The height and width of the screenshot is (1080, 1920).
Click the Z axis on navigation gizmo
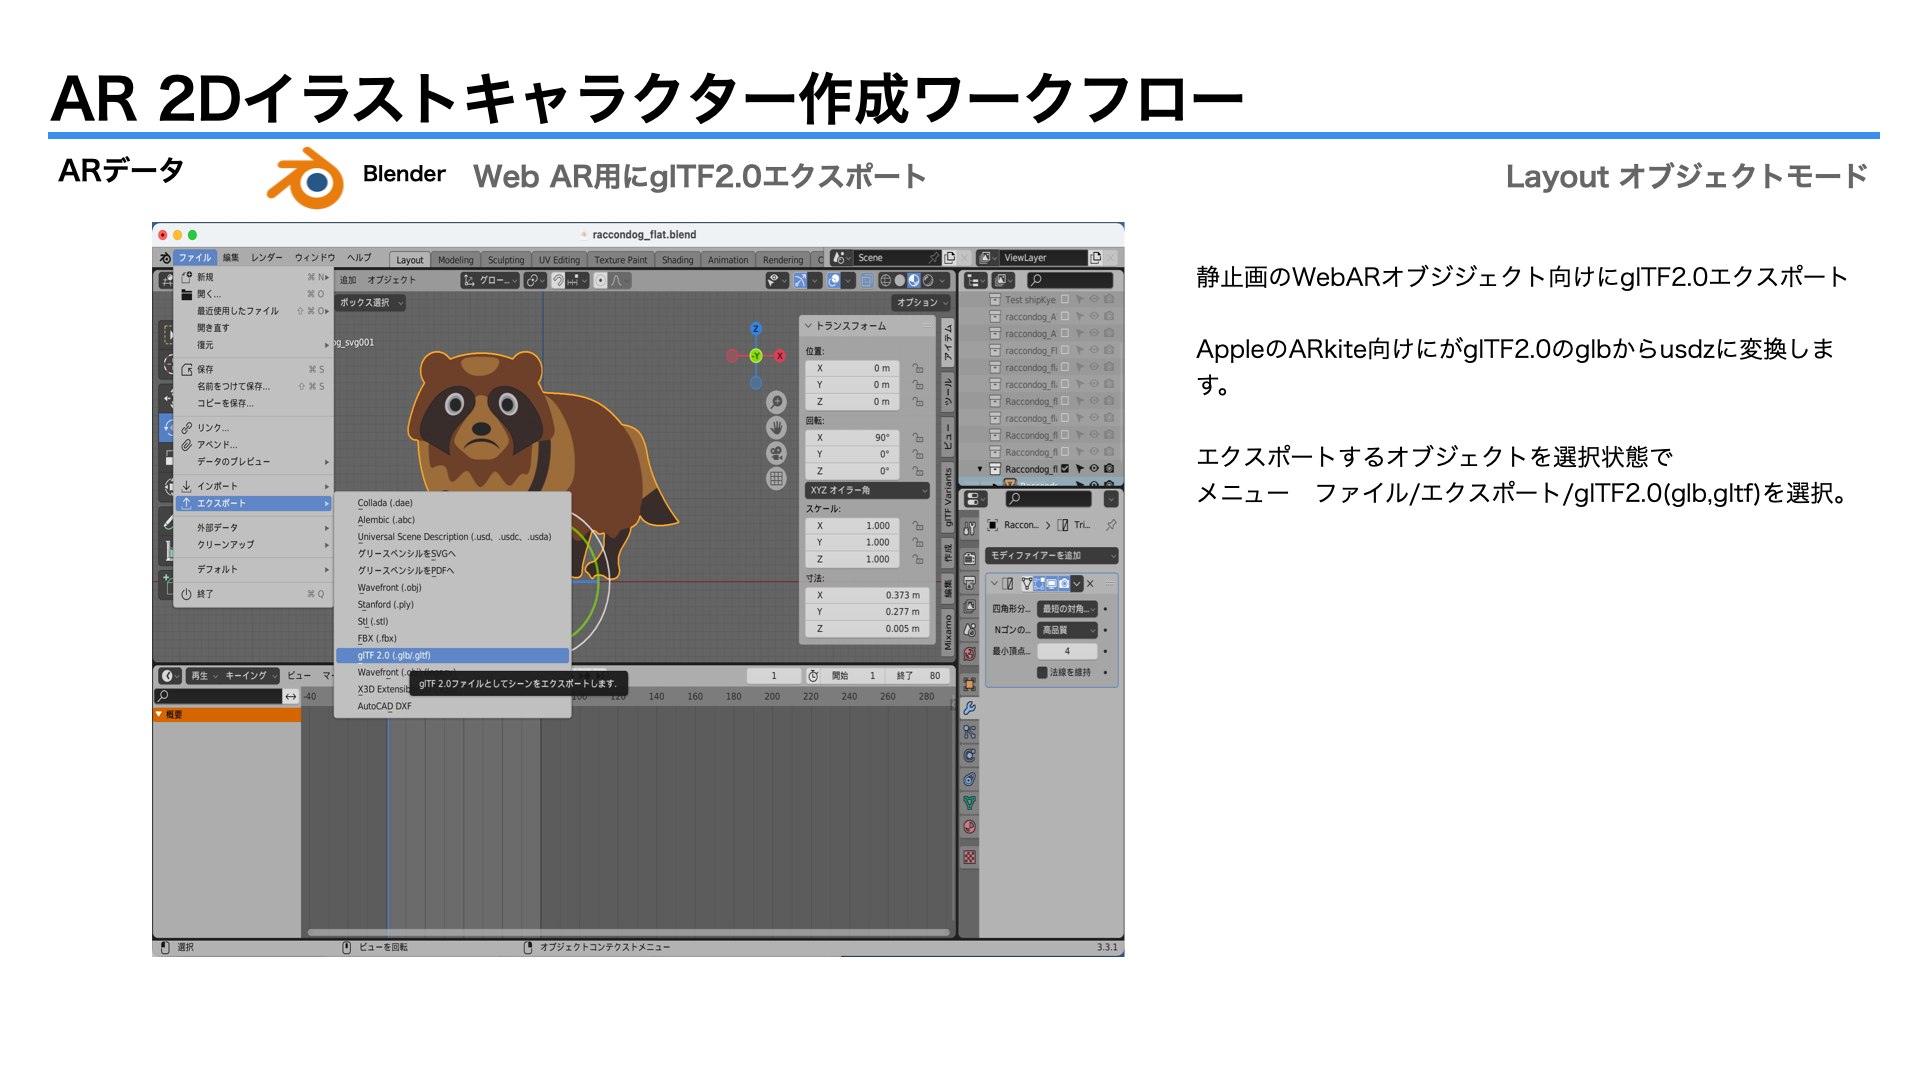[756, 329]
